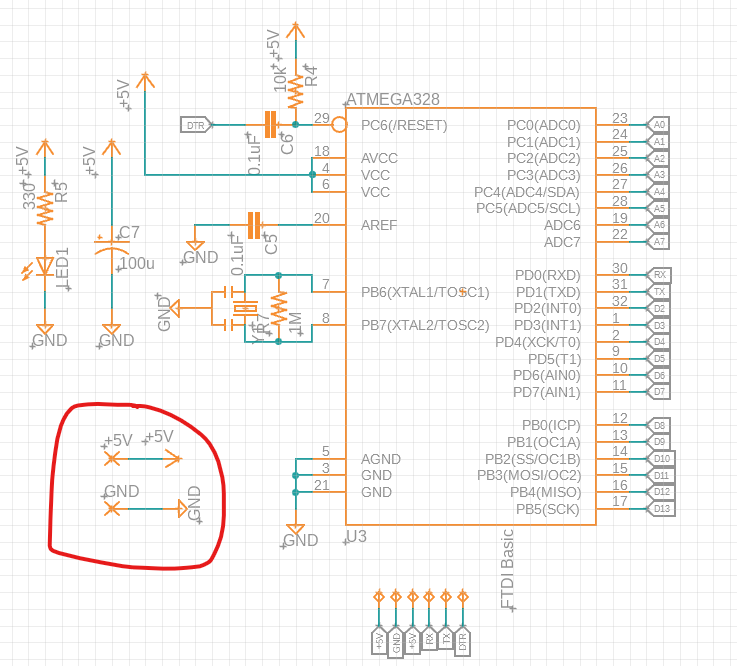Click the PB5(SCK) pin label

click(x=547, y=509)
